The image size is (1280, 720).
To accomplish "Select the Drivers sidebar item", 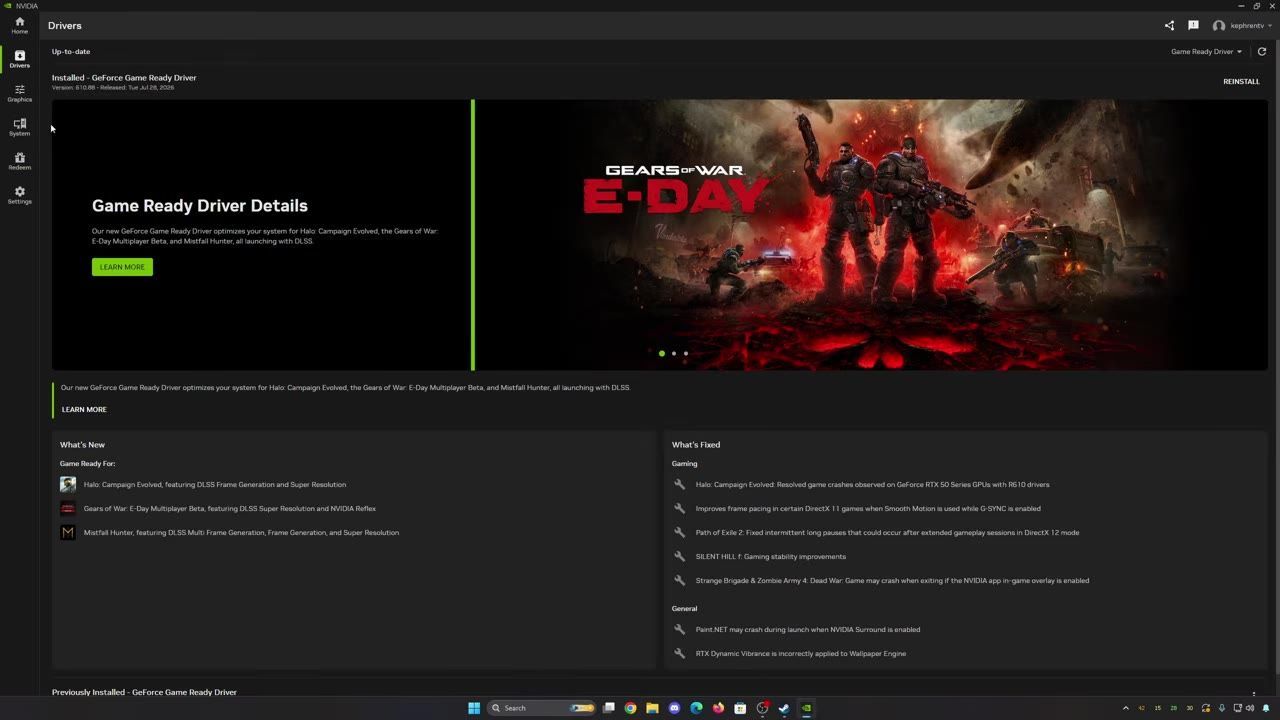I will pyautogui.click(x=19, y=59).
